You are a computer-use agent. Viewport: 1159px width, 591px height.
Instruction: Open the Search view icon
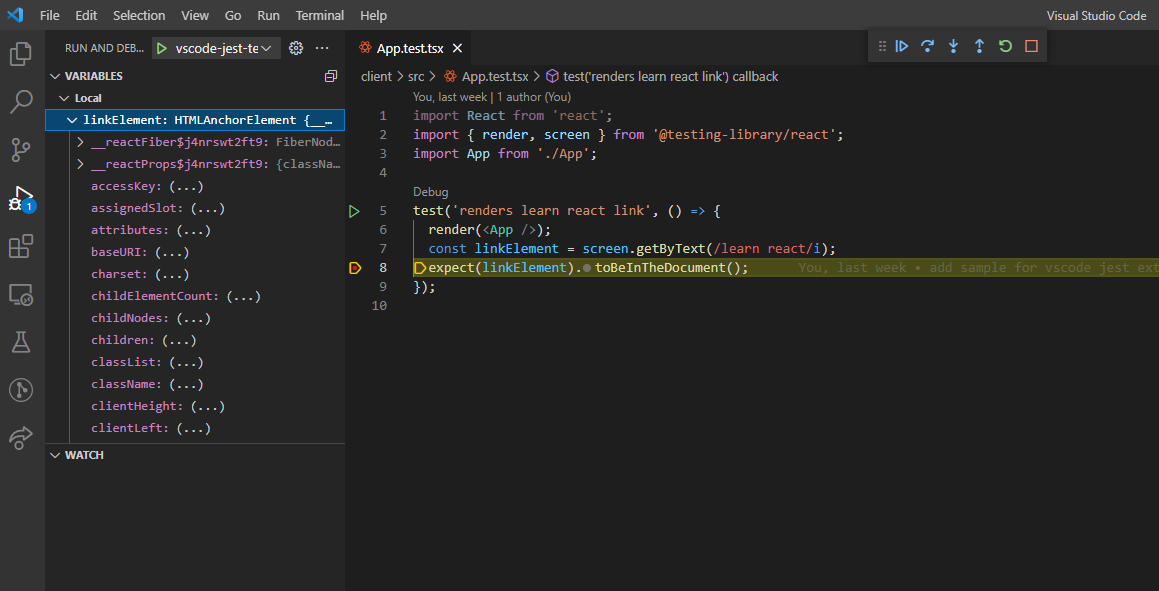[x=21, y=102]
